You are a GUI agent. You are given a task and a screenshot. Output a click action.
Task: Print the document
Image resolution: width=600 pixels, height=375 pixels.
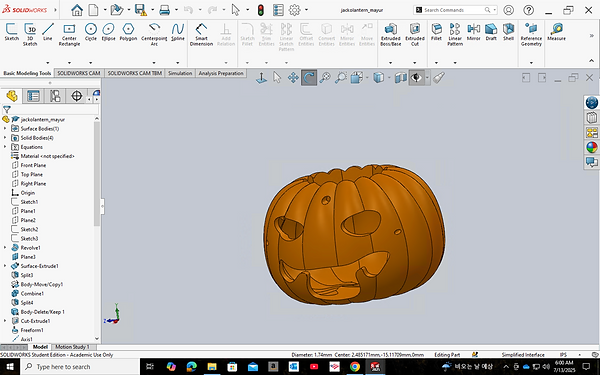pyautogui.click(x=165, y=10)
